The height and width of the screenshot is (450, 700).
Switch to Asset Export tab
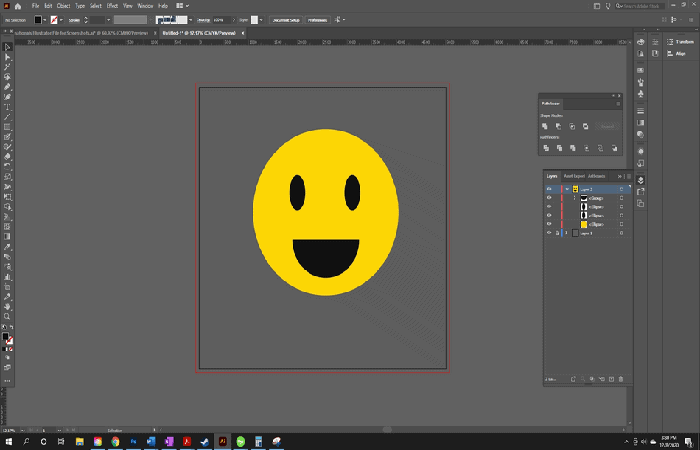[x=574, y=176]
